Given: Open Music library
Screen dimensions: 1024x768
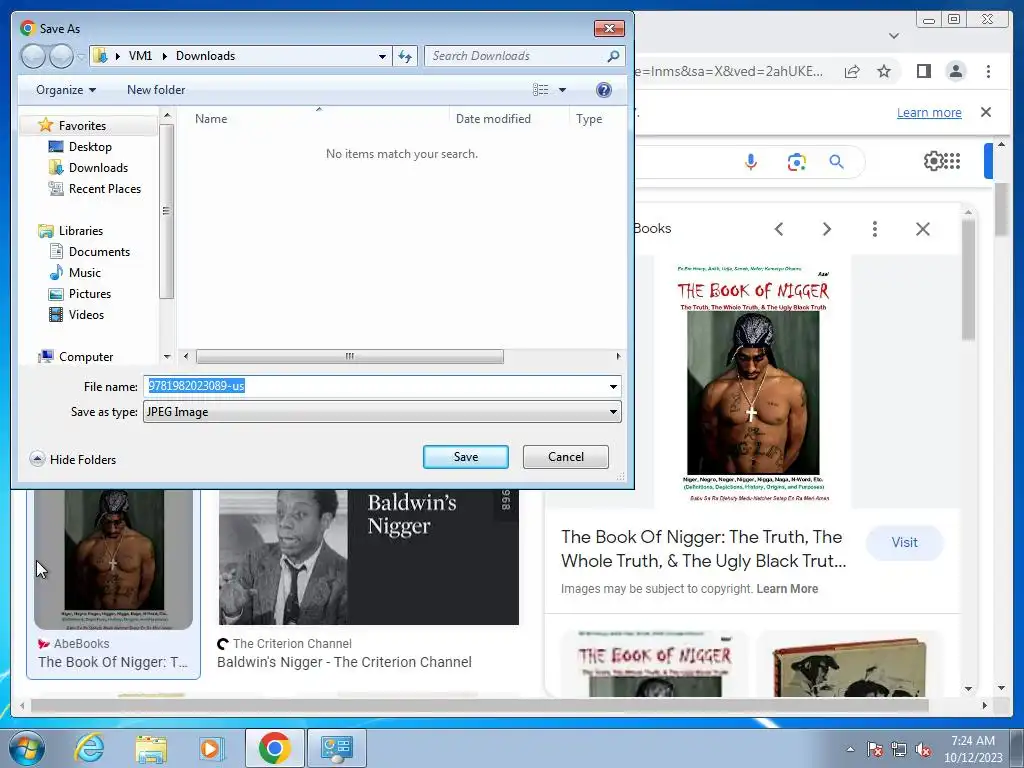Looking at the screenshot, I should pos(85,273).
